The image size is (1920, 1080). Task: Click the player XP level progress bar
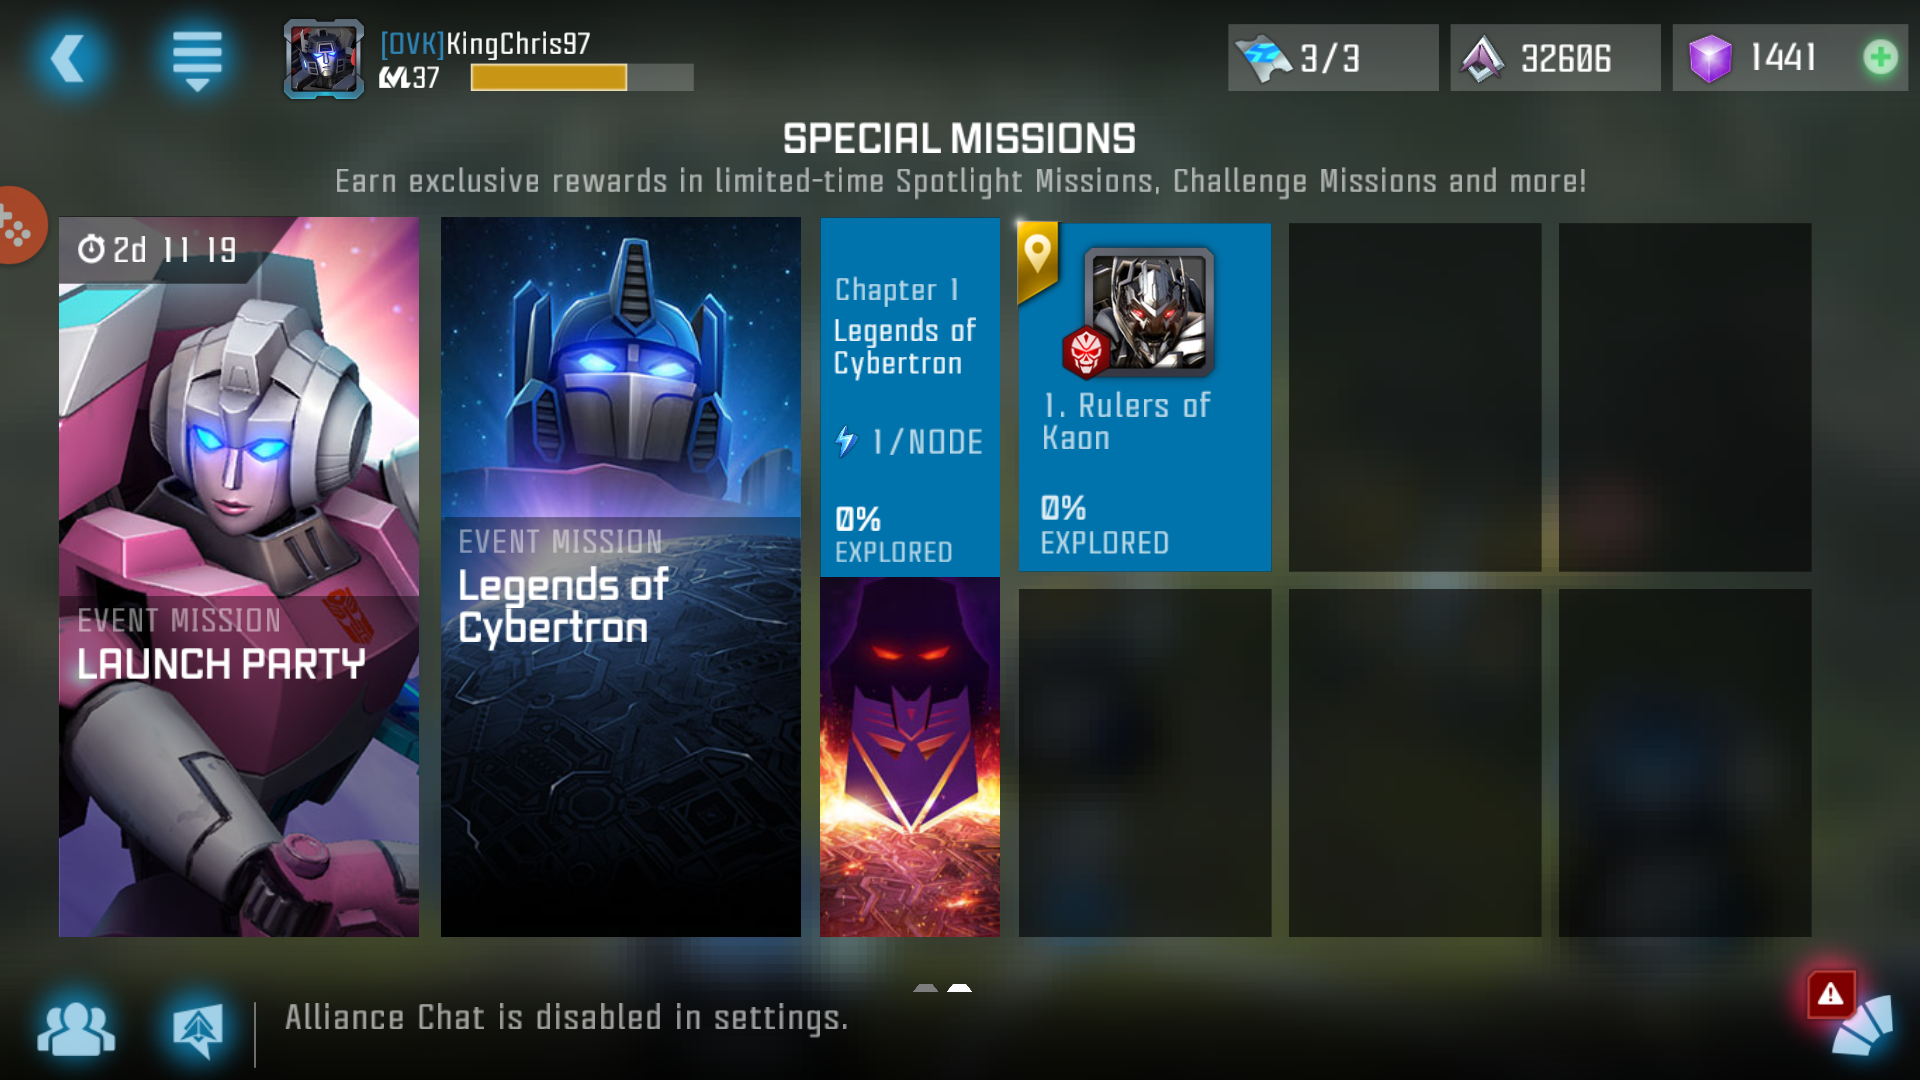582,78
